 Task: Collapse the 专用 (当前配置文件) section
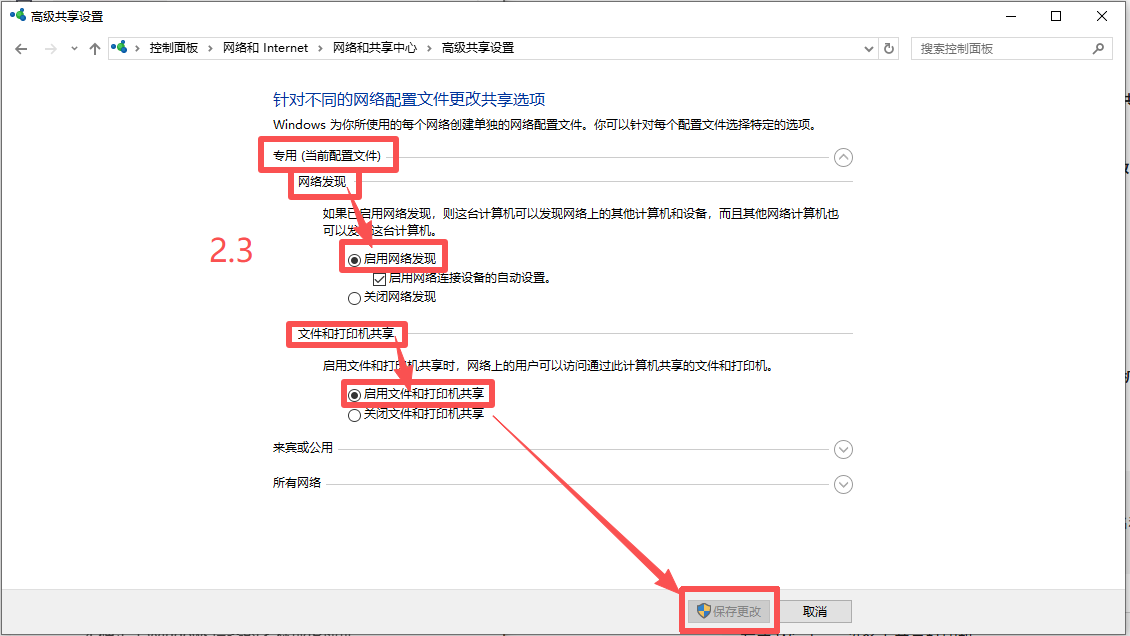point(843,157)
